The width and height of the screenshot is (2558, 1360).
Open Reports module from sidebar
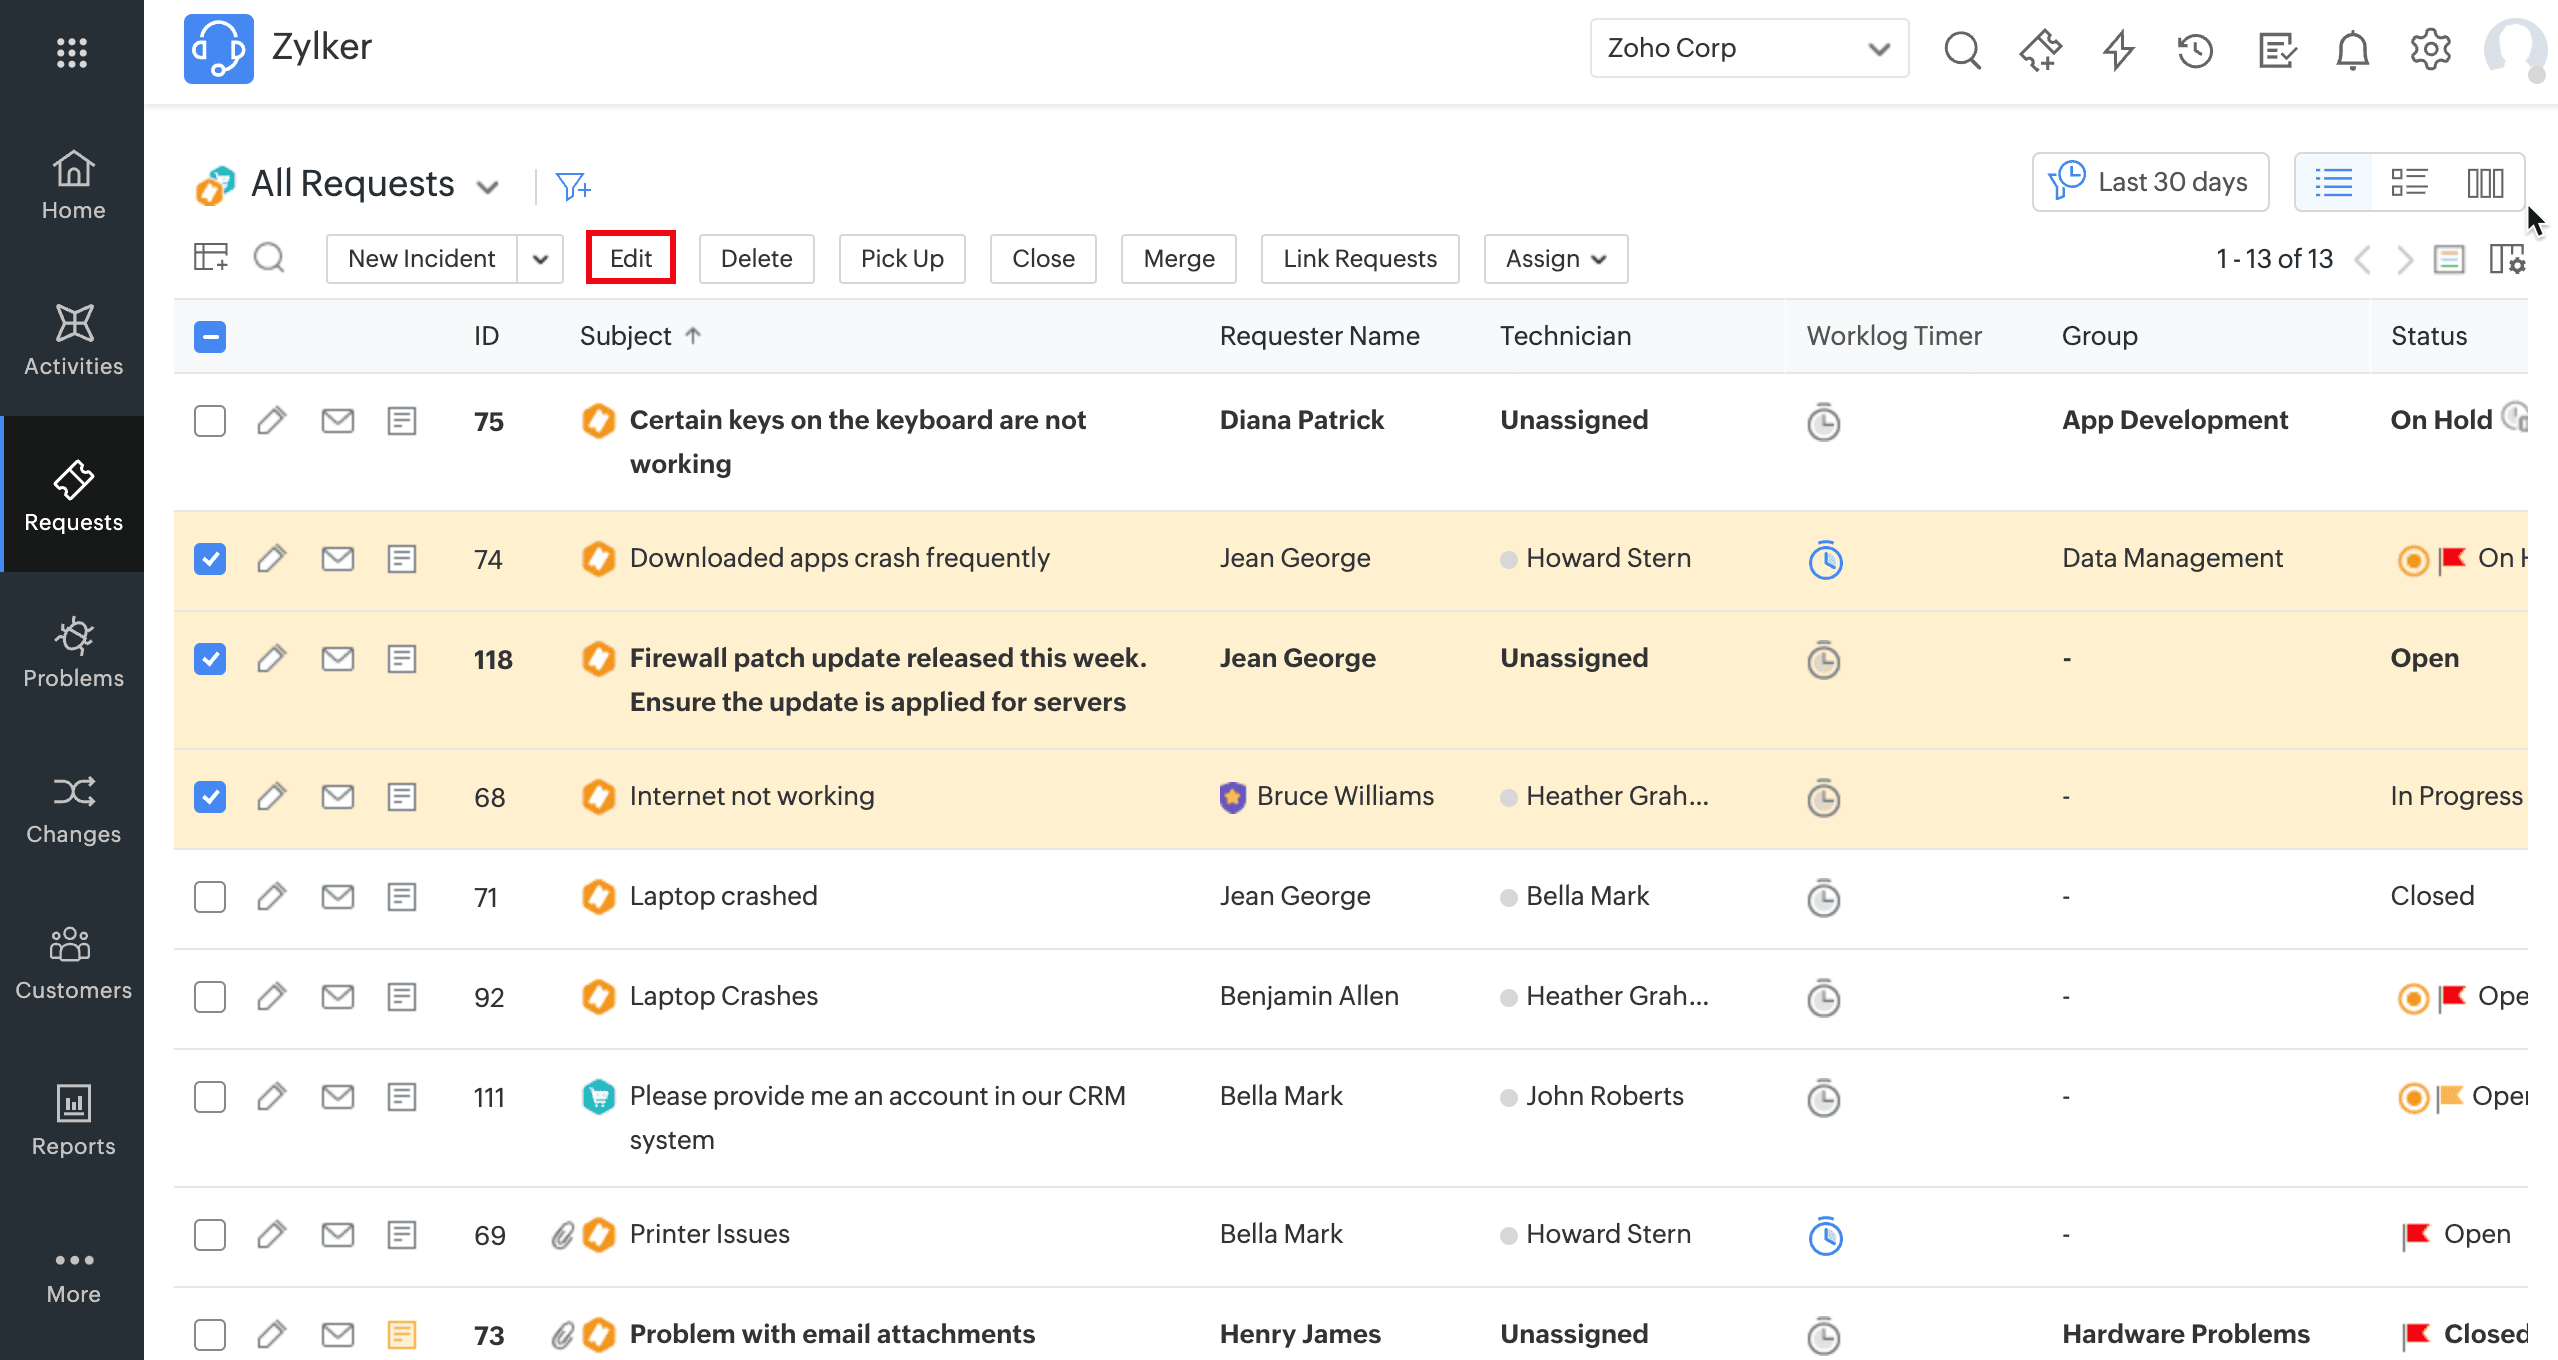pos(73,1120)
